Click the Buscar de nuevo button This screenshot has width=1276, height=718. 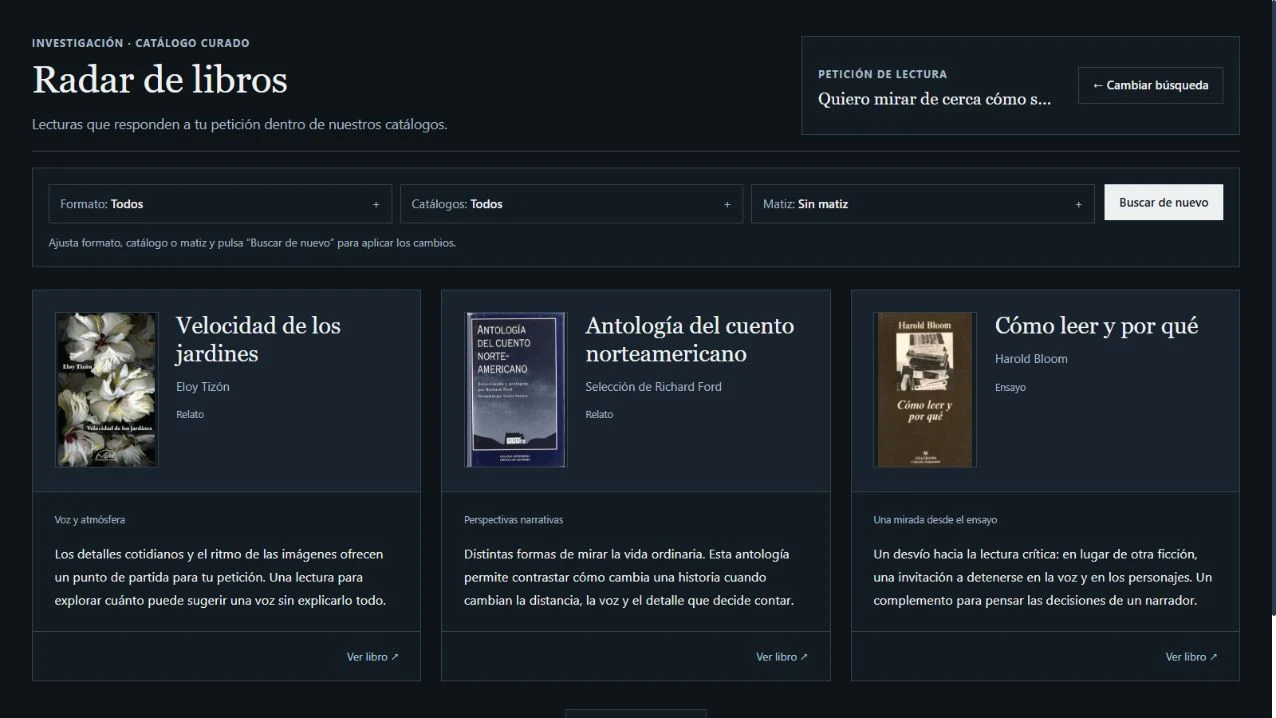(x=1163, y=202)
